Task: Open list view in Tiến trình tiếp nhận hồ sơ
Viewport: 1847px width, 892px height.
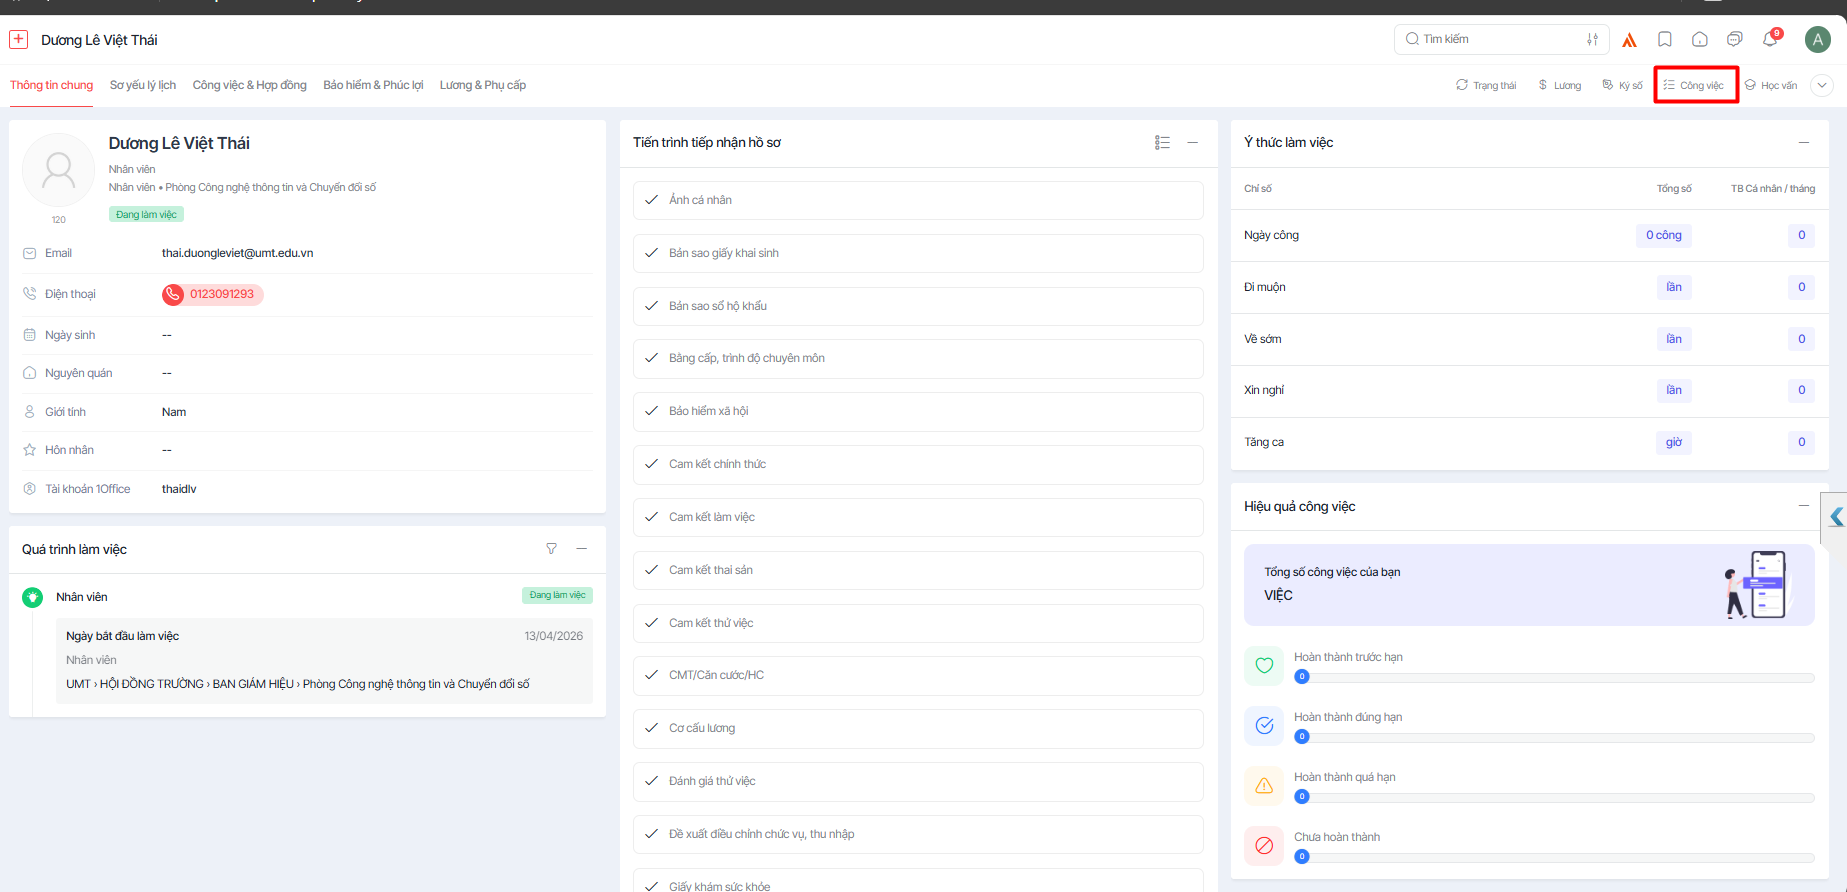Action: point(1162,143)
